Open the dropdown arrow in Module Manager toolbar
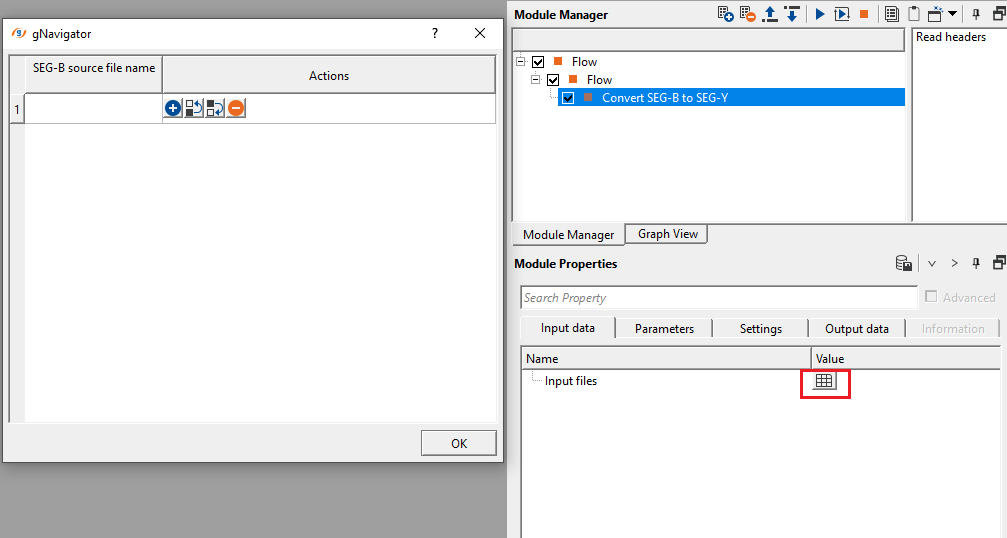Image resolution: width=1007 pixels, height=538 pixels. (952, 14)
